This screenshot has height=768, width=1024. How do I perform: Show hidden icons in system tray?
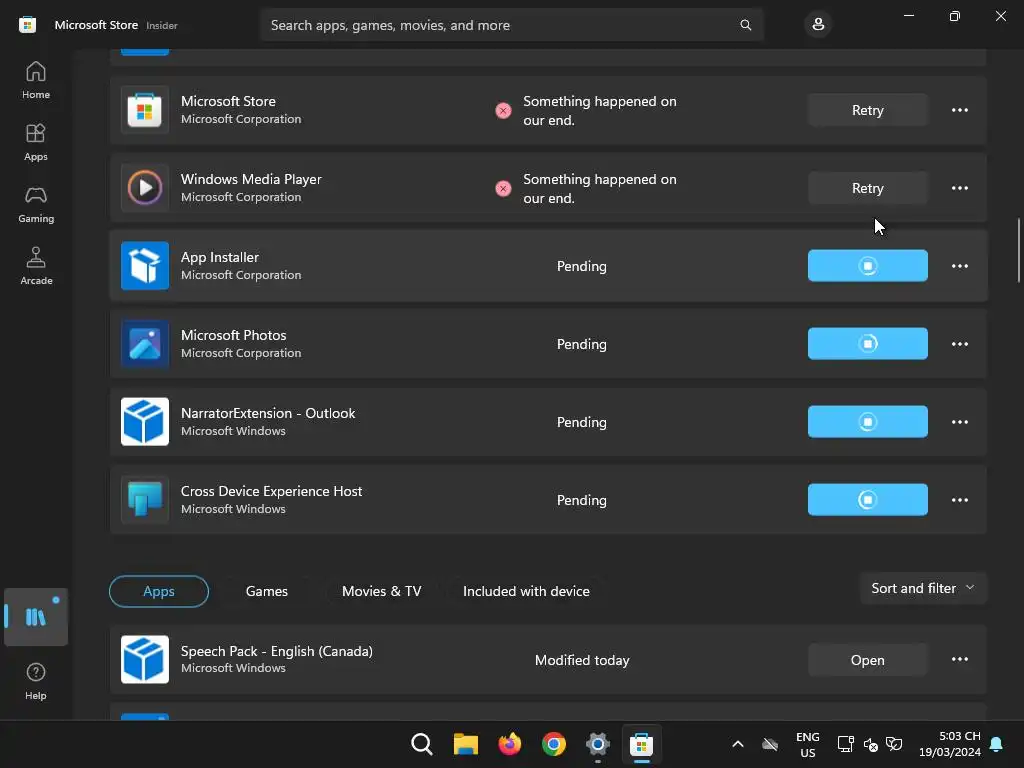click(737, 744)
